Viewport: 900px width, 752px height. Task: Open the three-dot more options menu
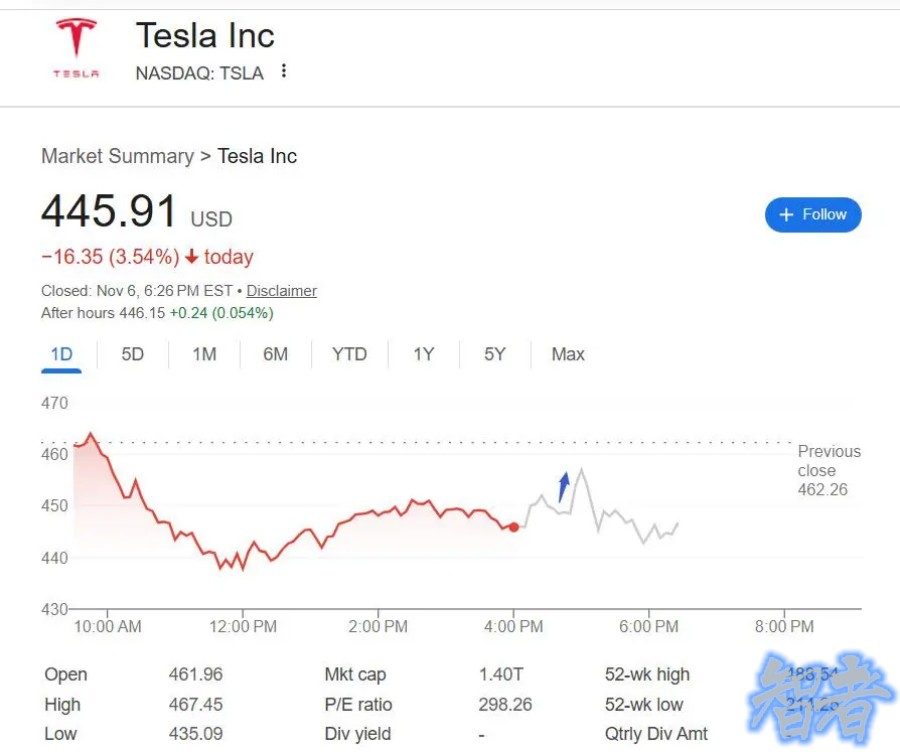pos(284,71)
